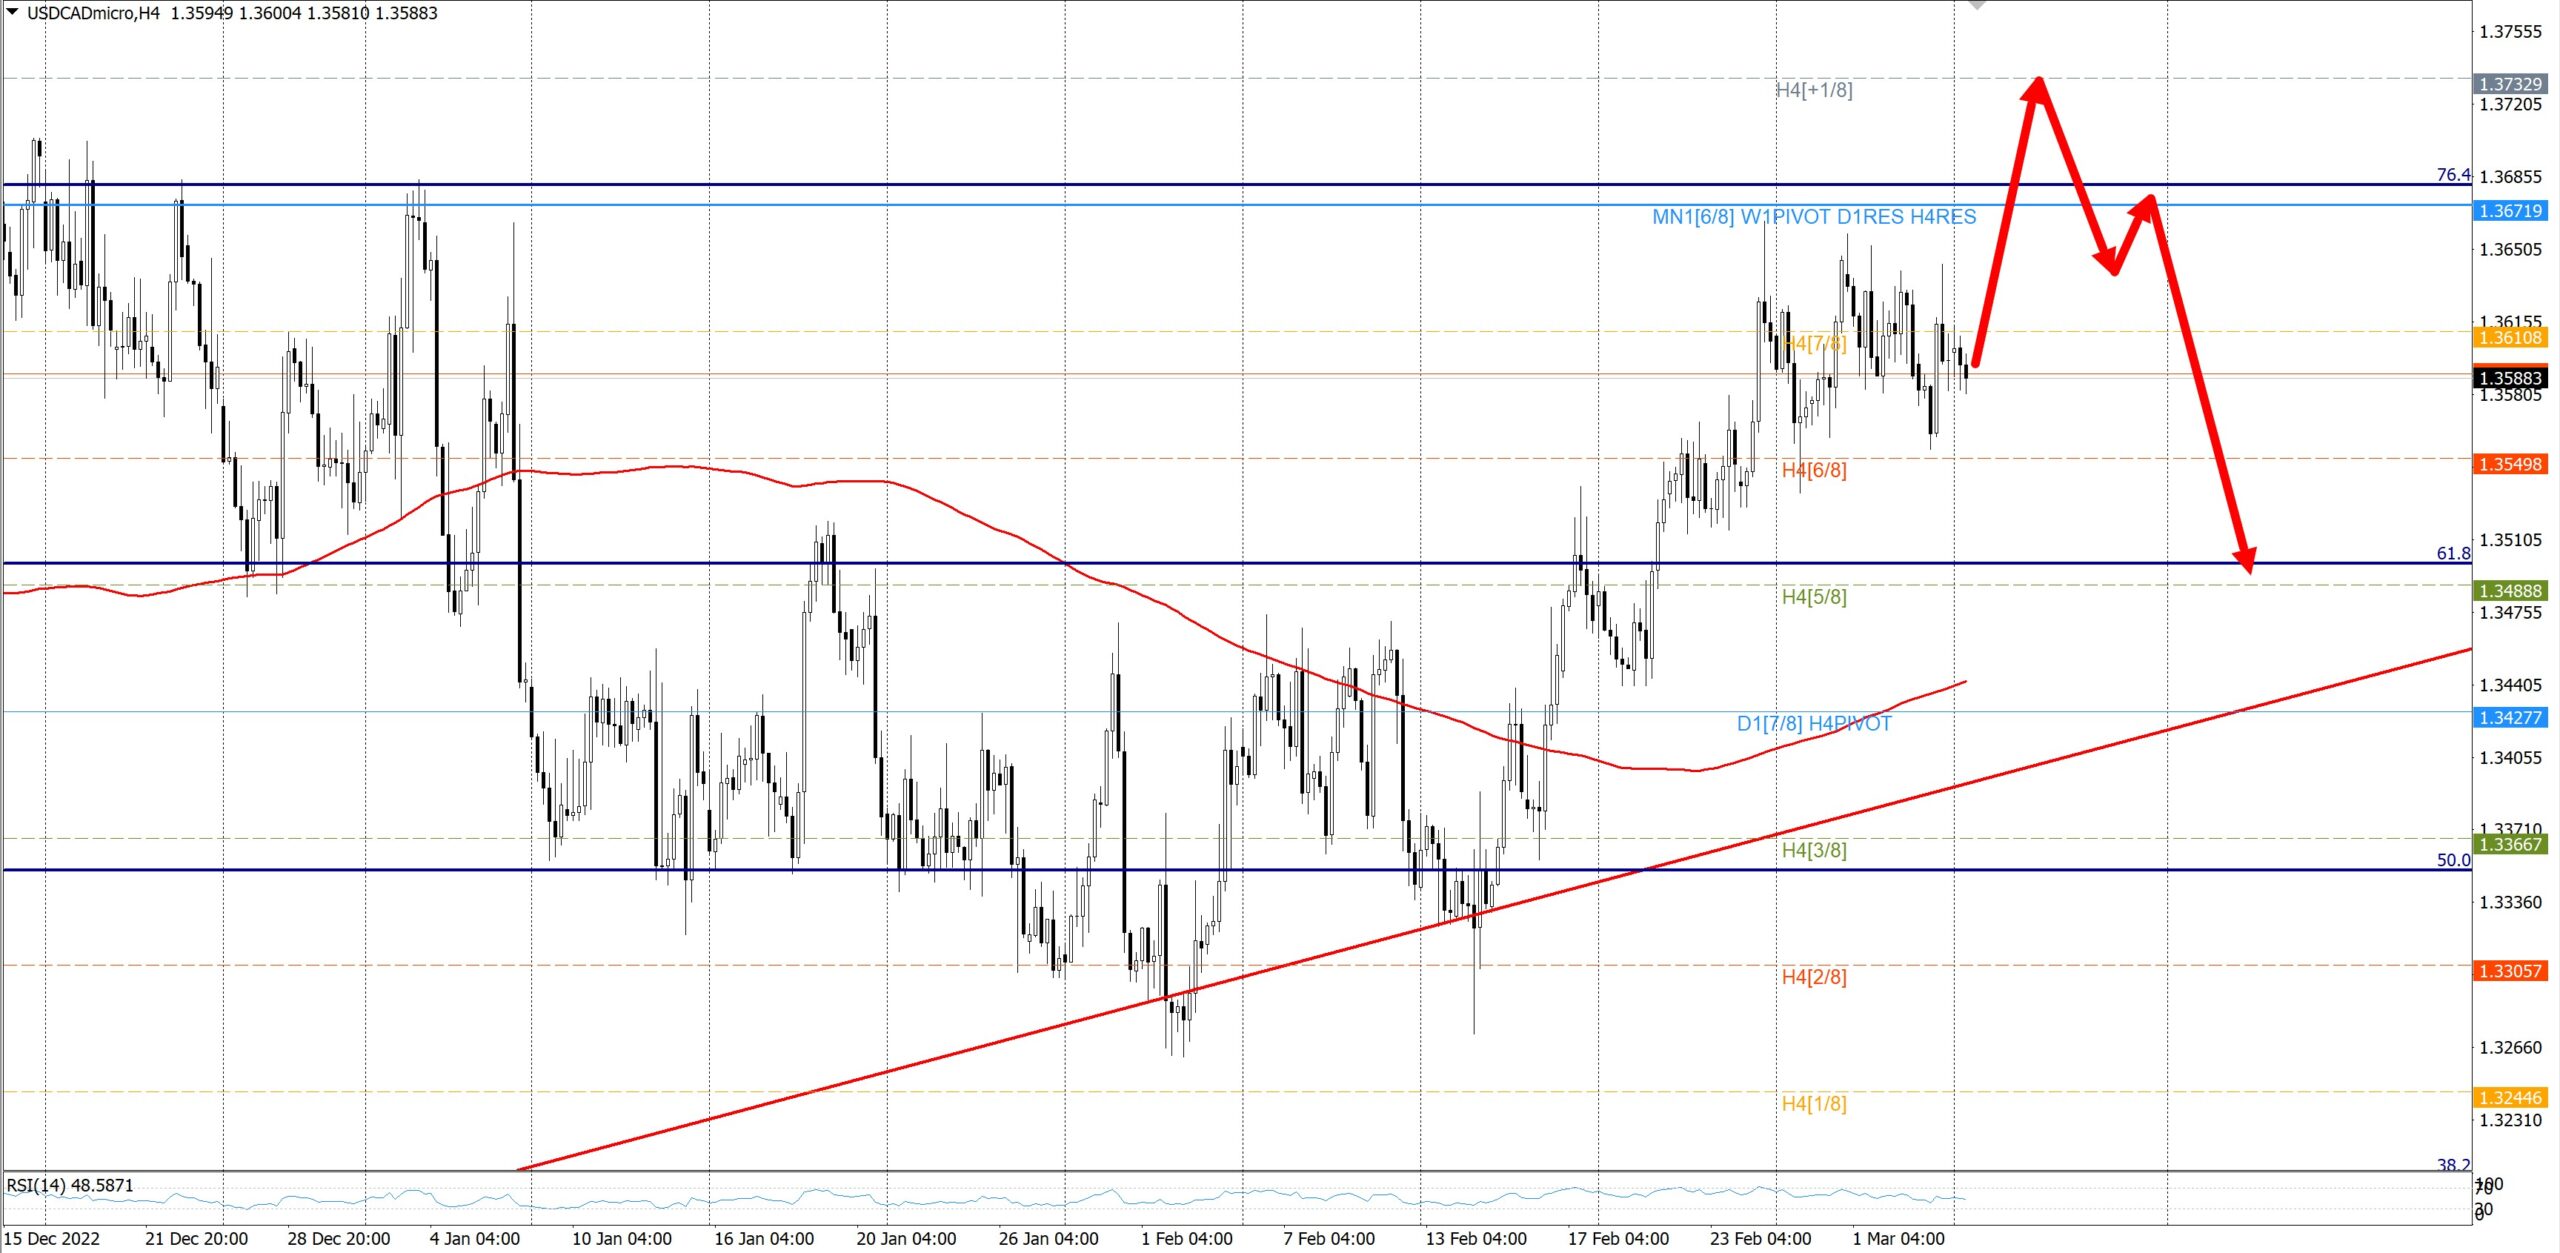Viewport: 2560px width, 1253px height.
Task: Click the 1.36719 blue price tag
Action: pyautogui.click(x=2510, y=211)
